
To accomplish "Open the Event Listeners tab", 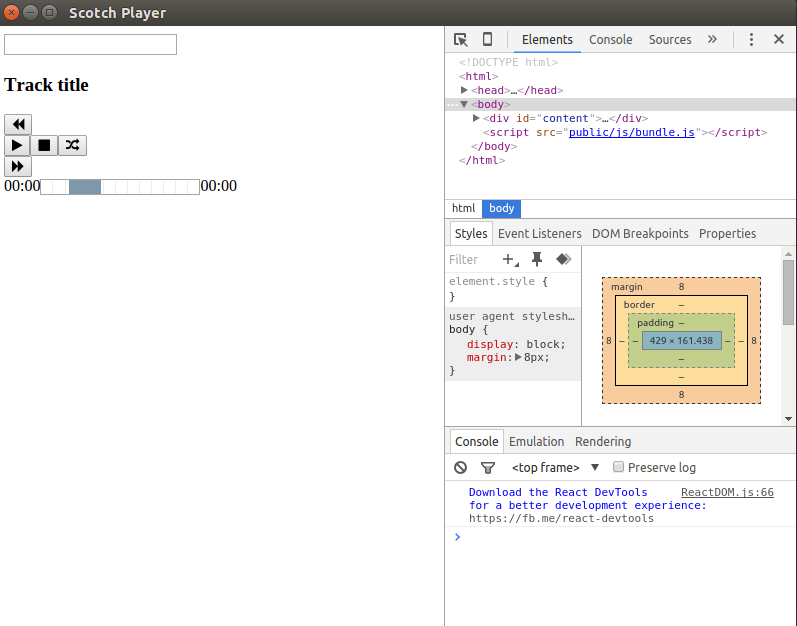I will pos(539,233).
